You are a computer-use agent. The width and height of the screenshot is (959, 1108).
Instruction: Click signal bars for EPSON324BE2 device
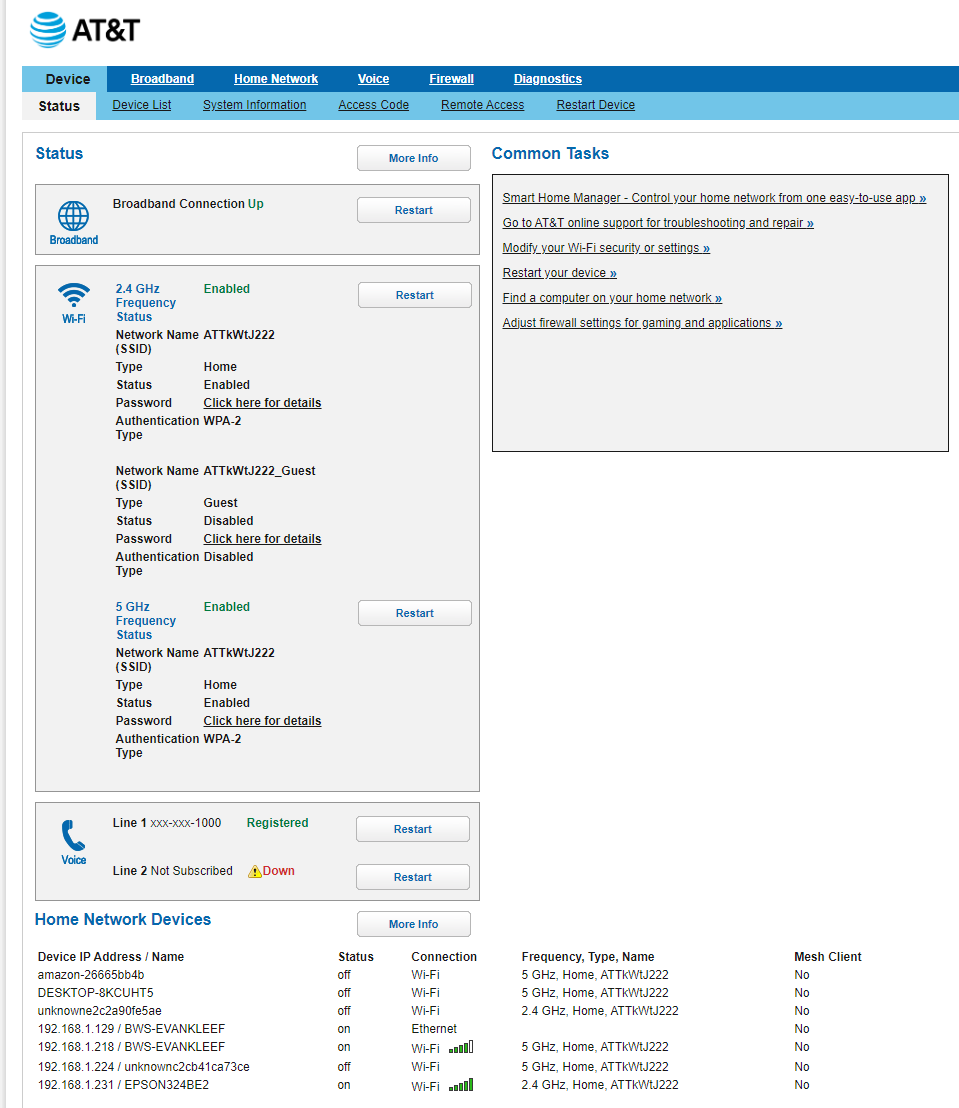click(x=461, y=1085)
